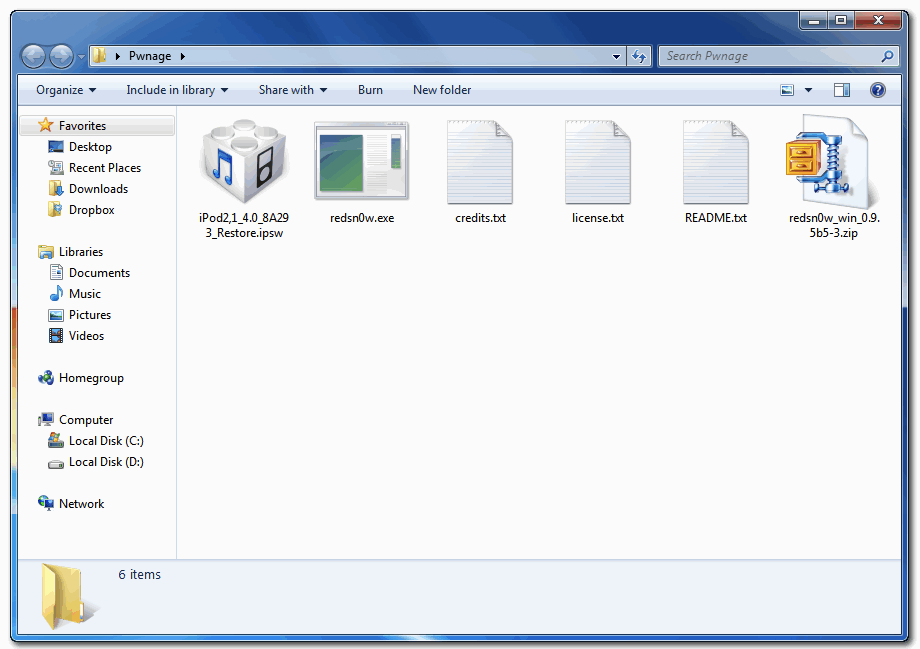Select the credits.txt file icon
920x649 pixels.
[x=480, y=163]
